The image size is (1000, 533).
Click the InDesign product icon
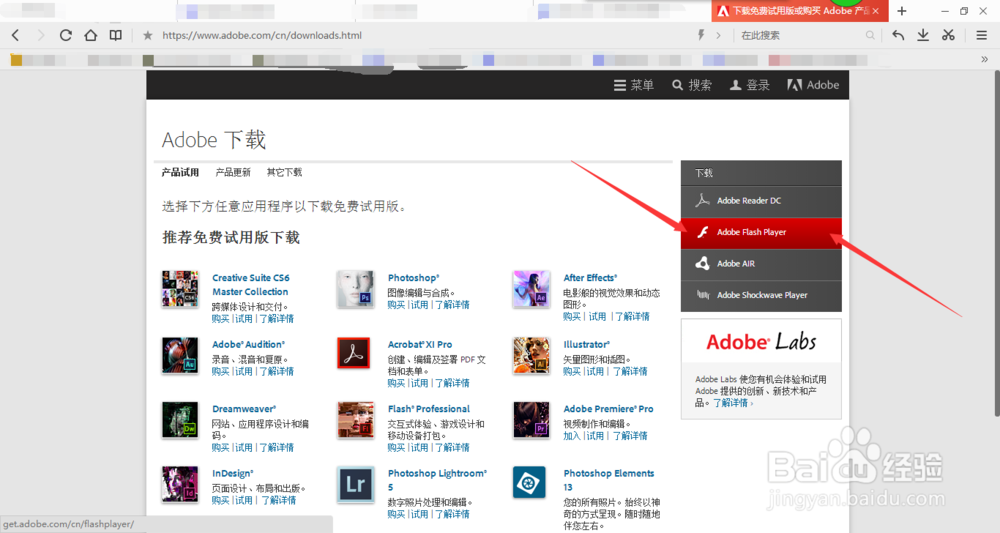pyautogui.click(x=180, y=484)
